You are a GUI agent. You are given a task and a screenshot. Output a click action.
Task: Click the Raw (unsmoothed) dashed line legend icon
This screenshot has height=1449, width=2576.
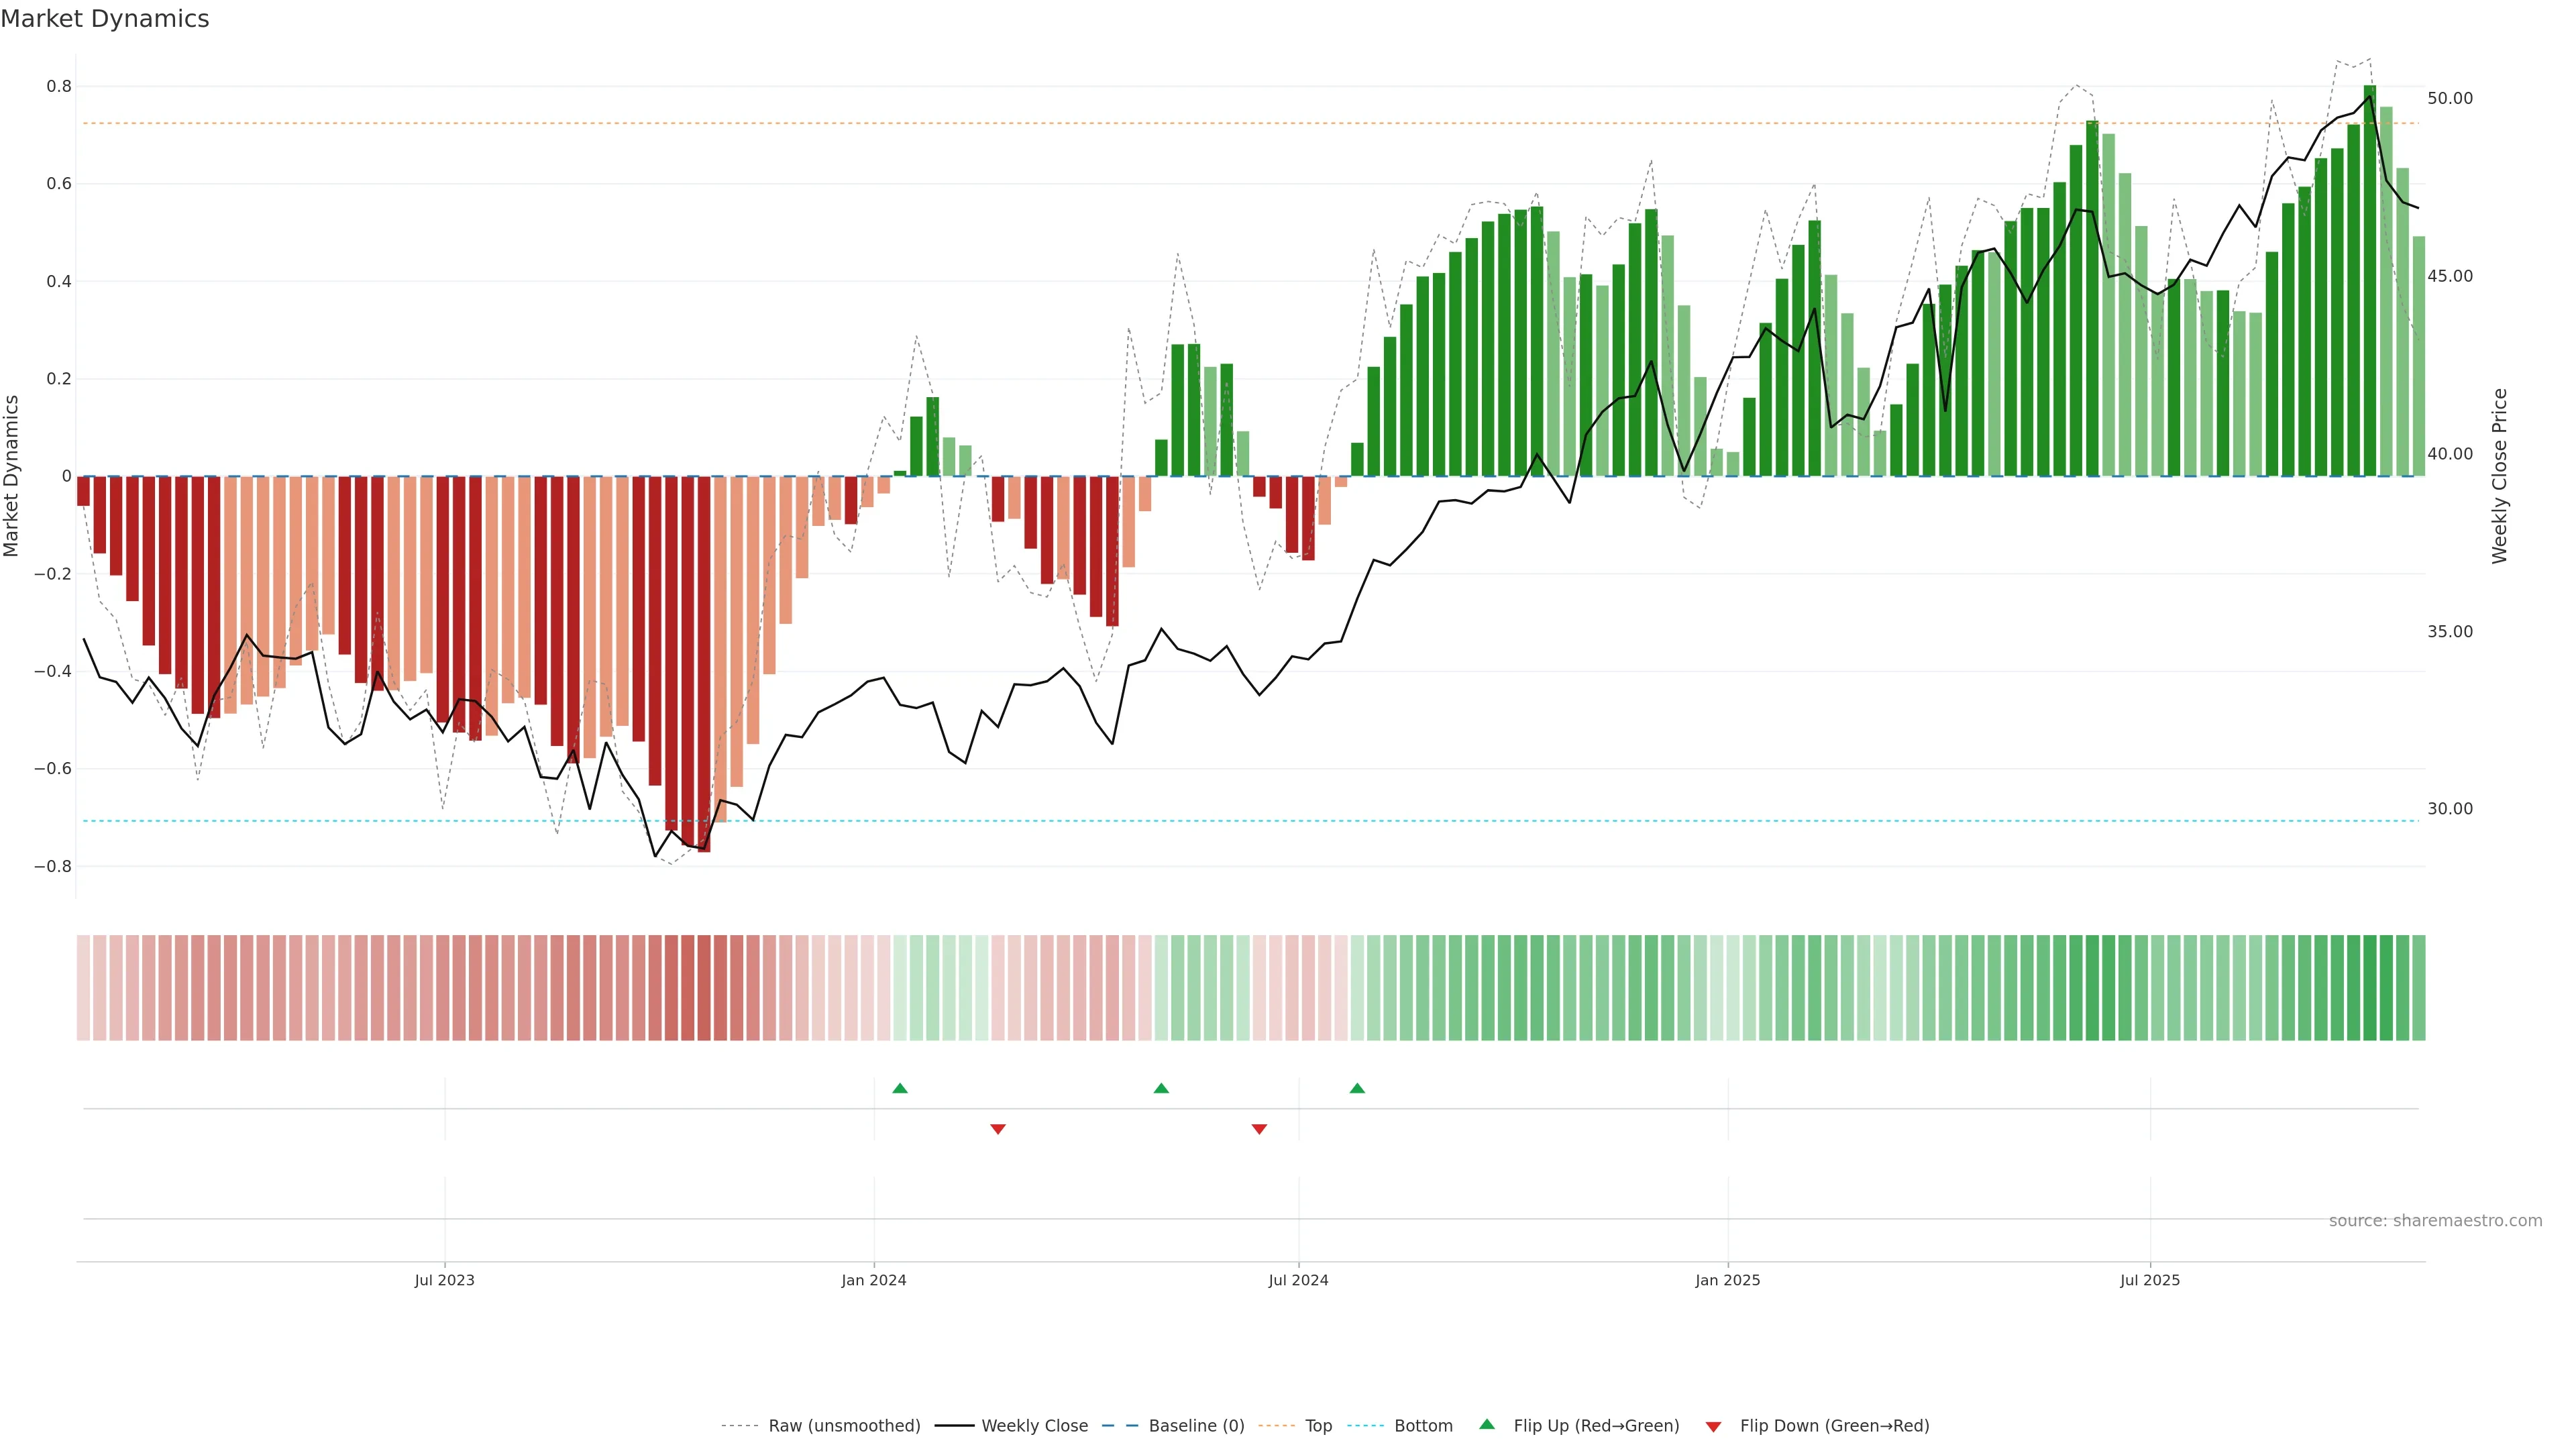pyautogui.click(x=739, y=1426)
